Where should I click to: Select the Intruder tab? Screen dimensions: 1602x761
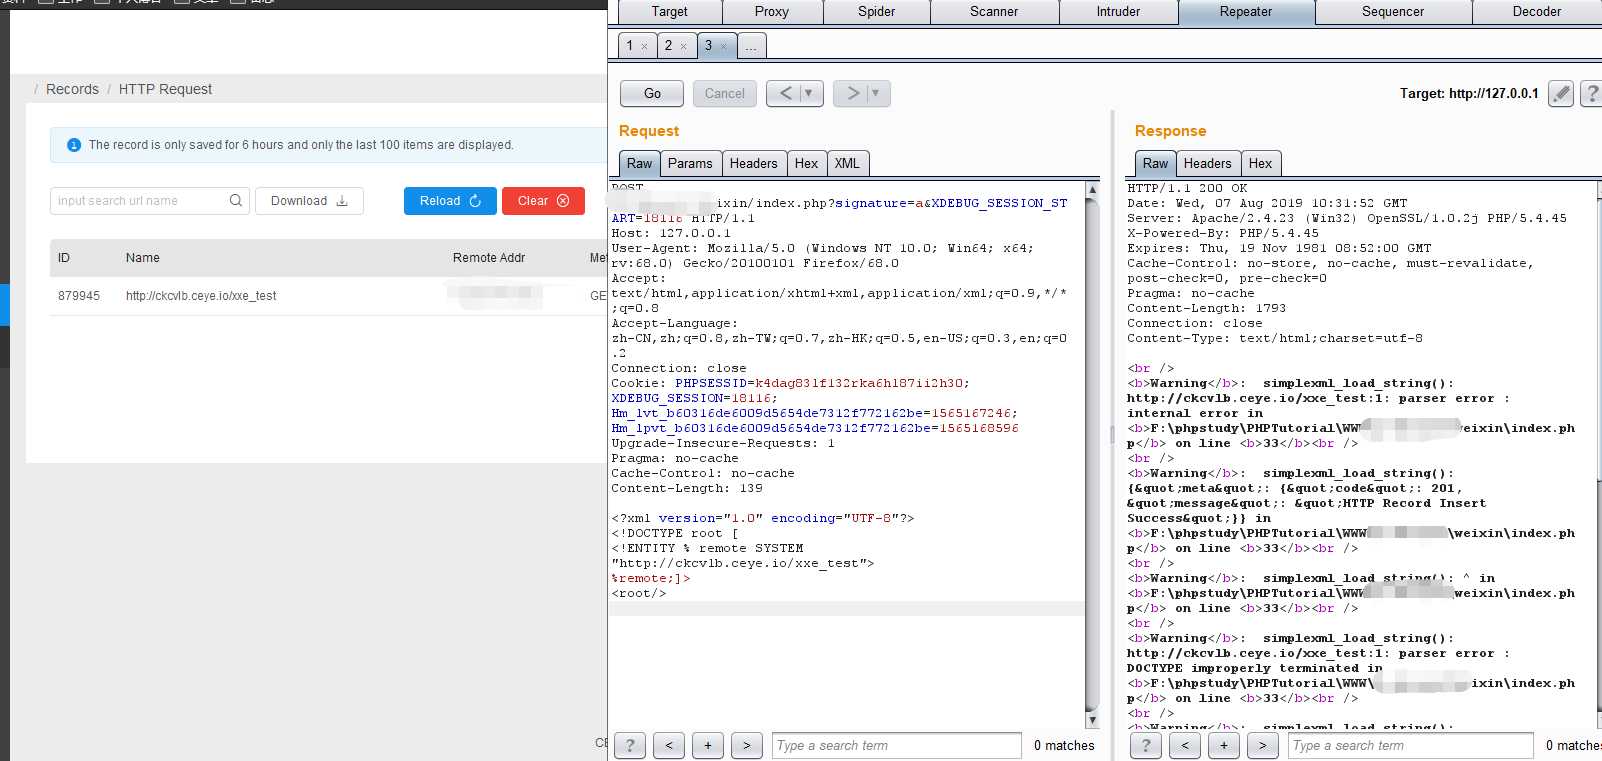point(1118,12)
